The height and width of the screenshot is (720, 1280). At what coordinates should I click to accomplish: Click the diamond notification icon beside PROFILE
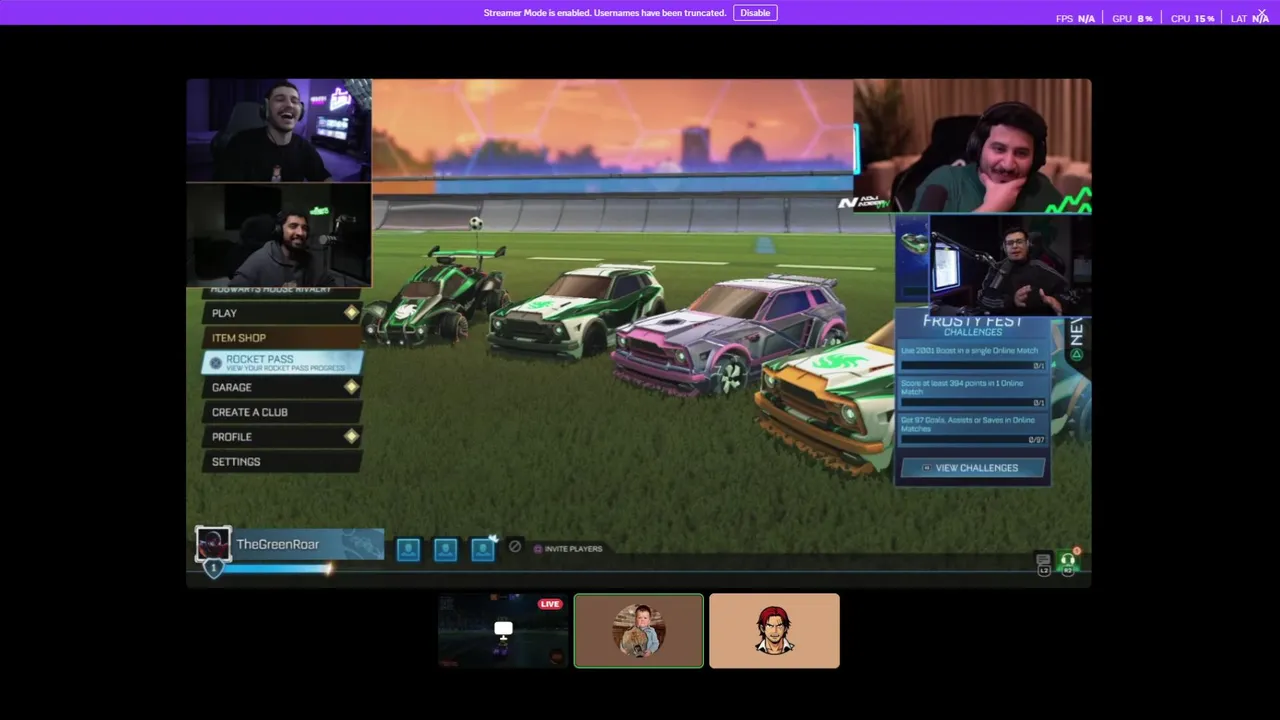click(351, 437)
